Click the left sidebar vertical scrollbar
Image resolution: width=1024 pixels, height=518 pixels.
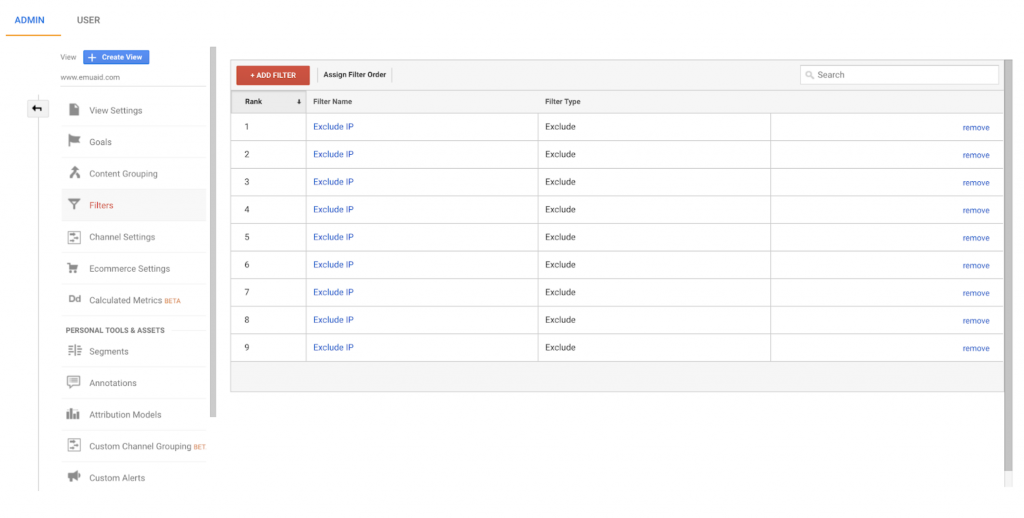[213, 230]
